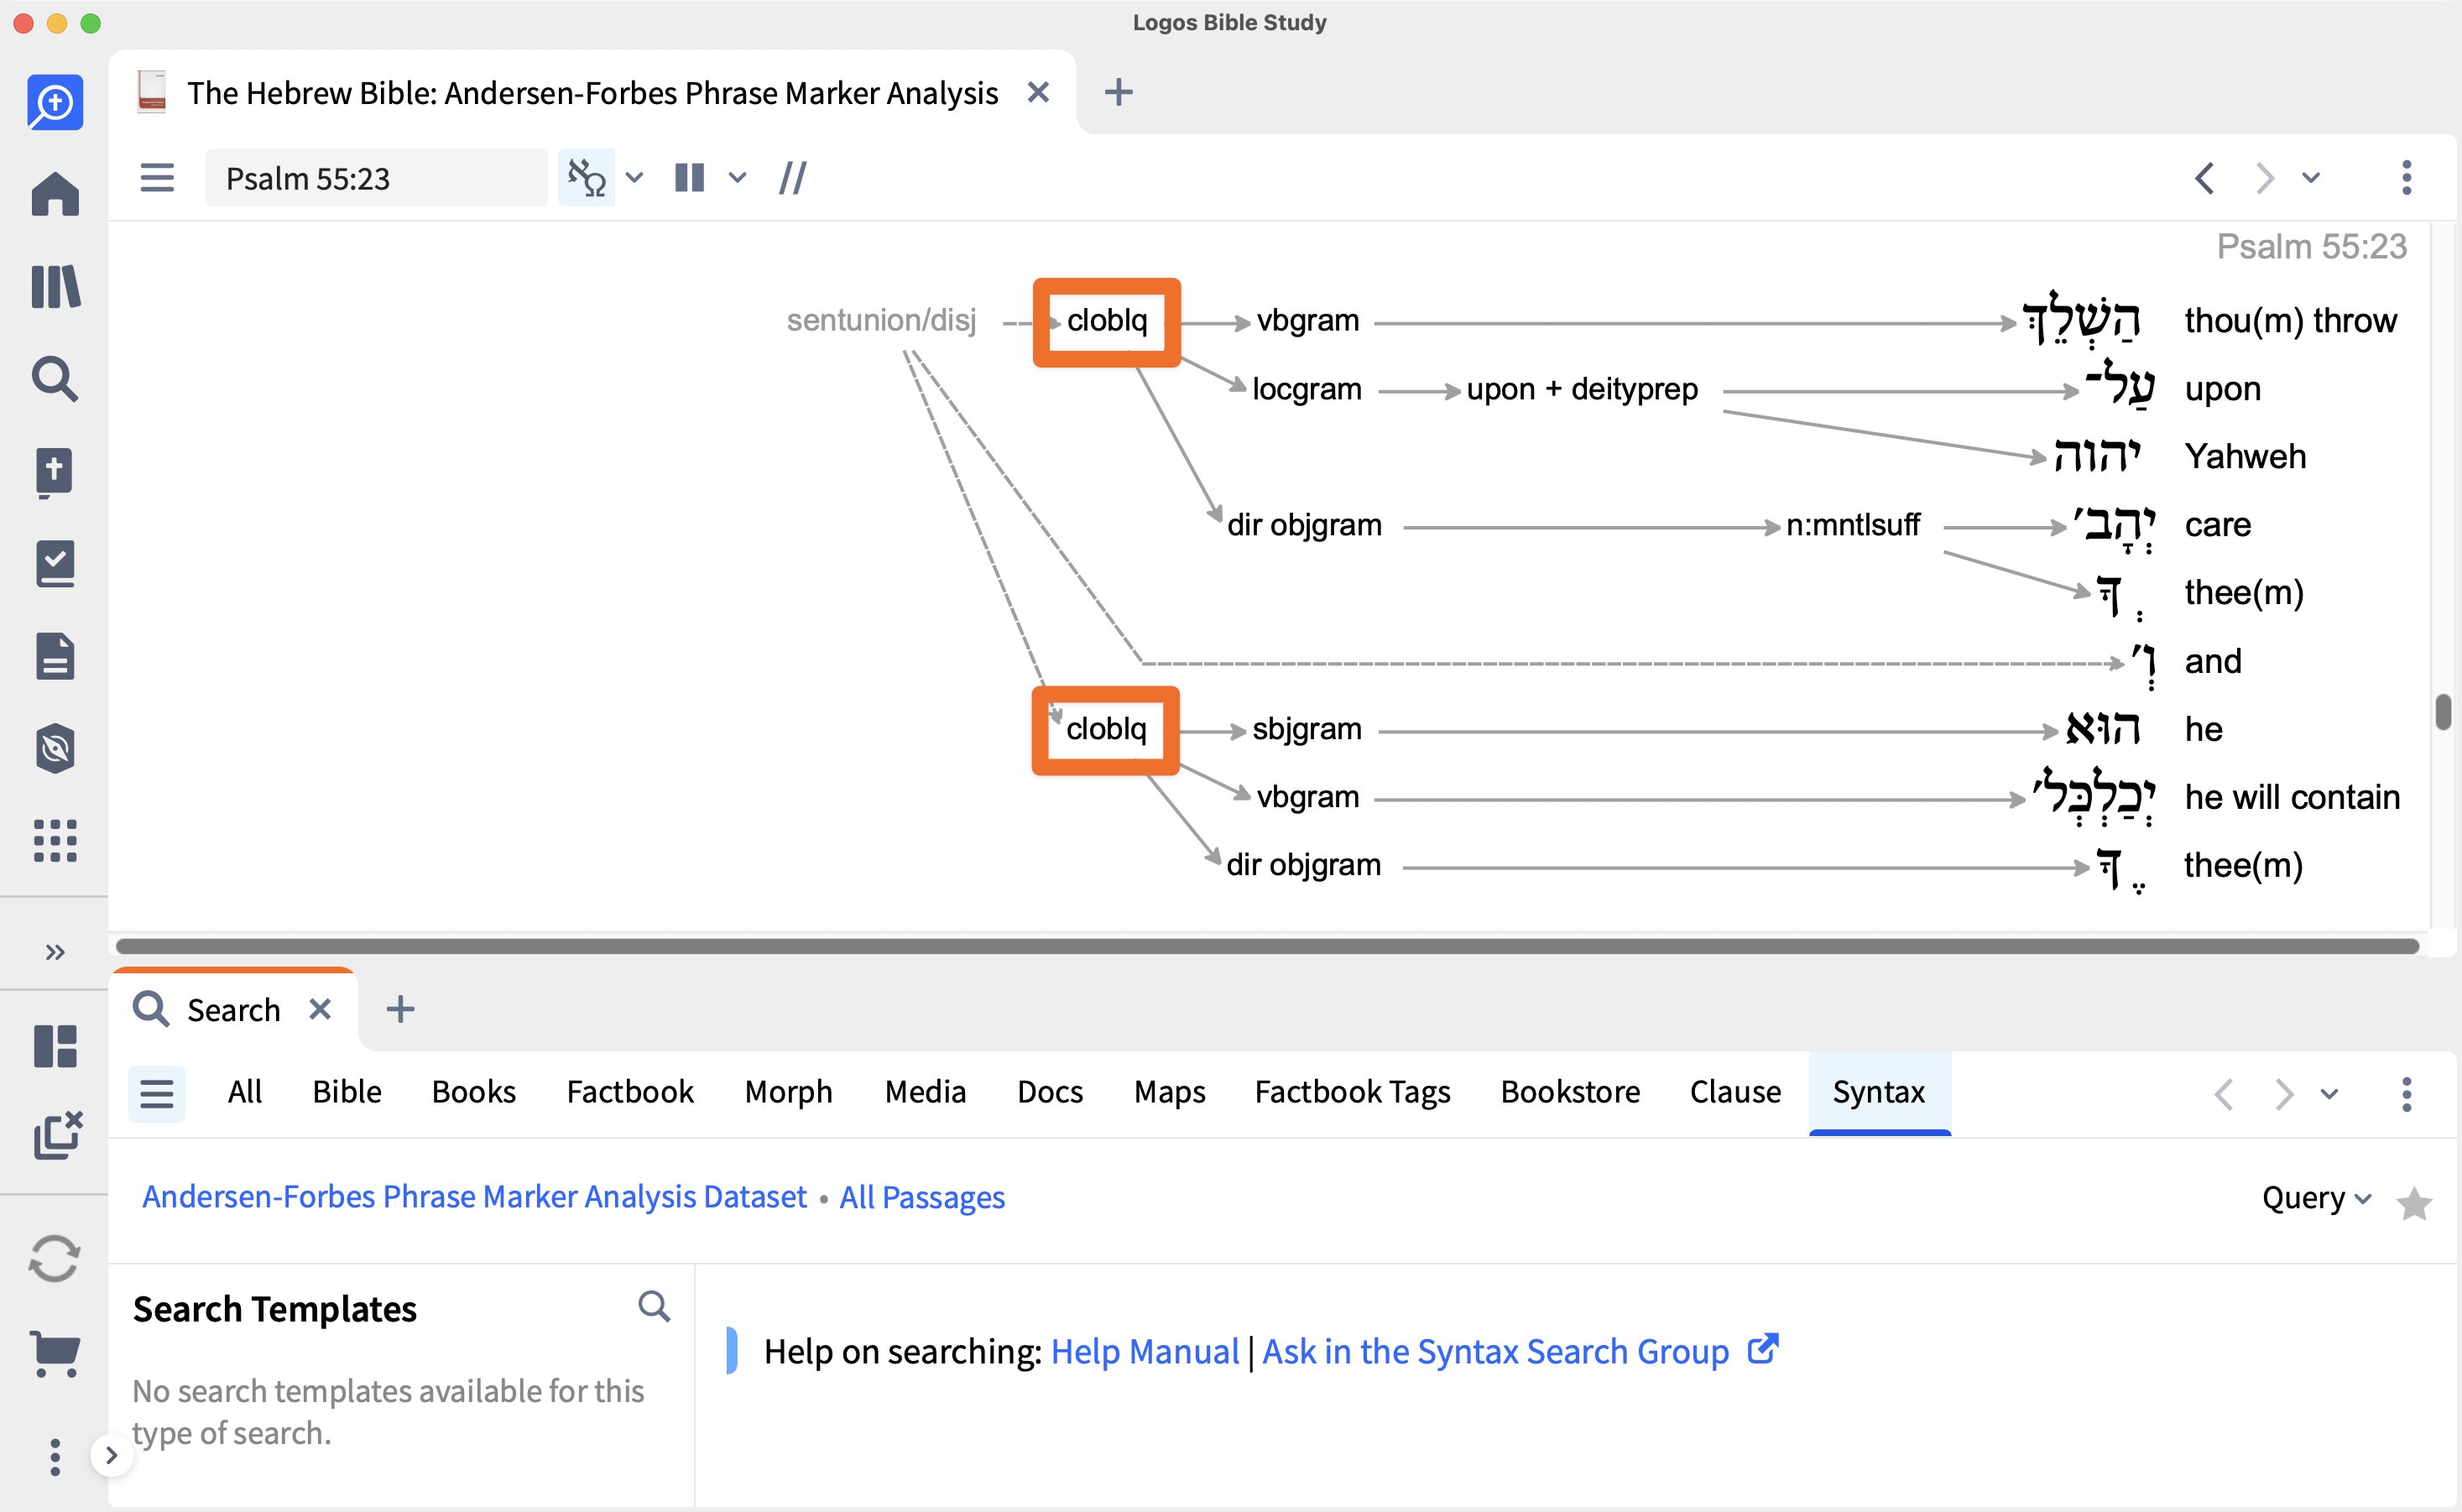Viewport: 2462px width, 1512px height.
Task: Open the apps grid sidebar icon
Action: pos(54,841)
